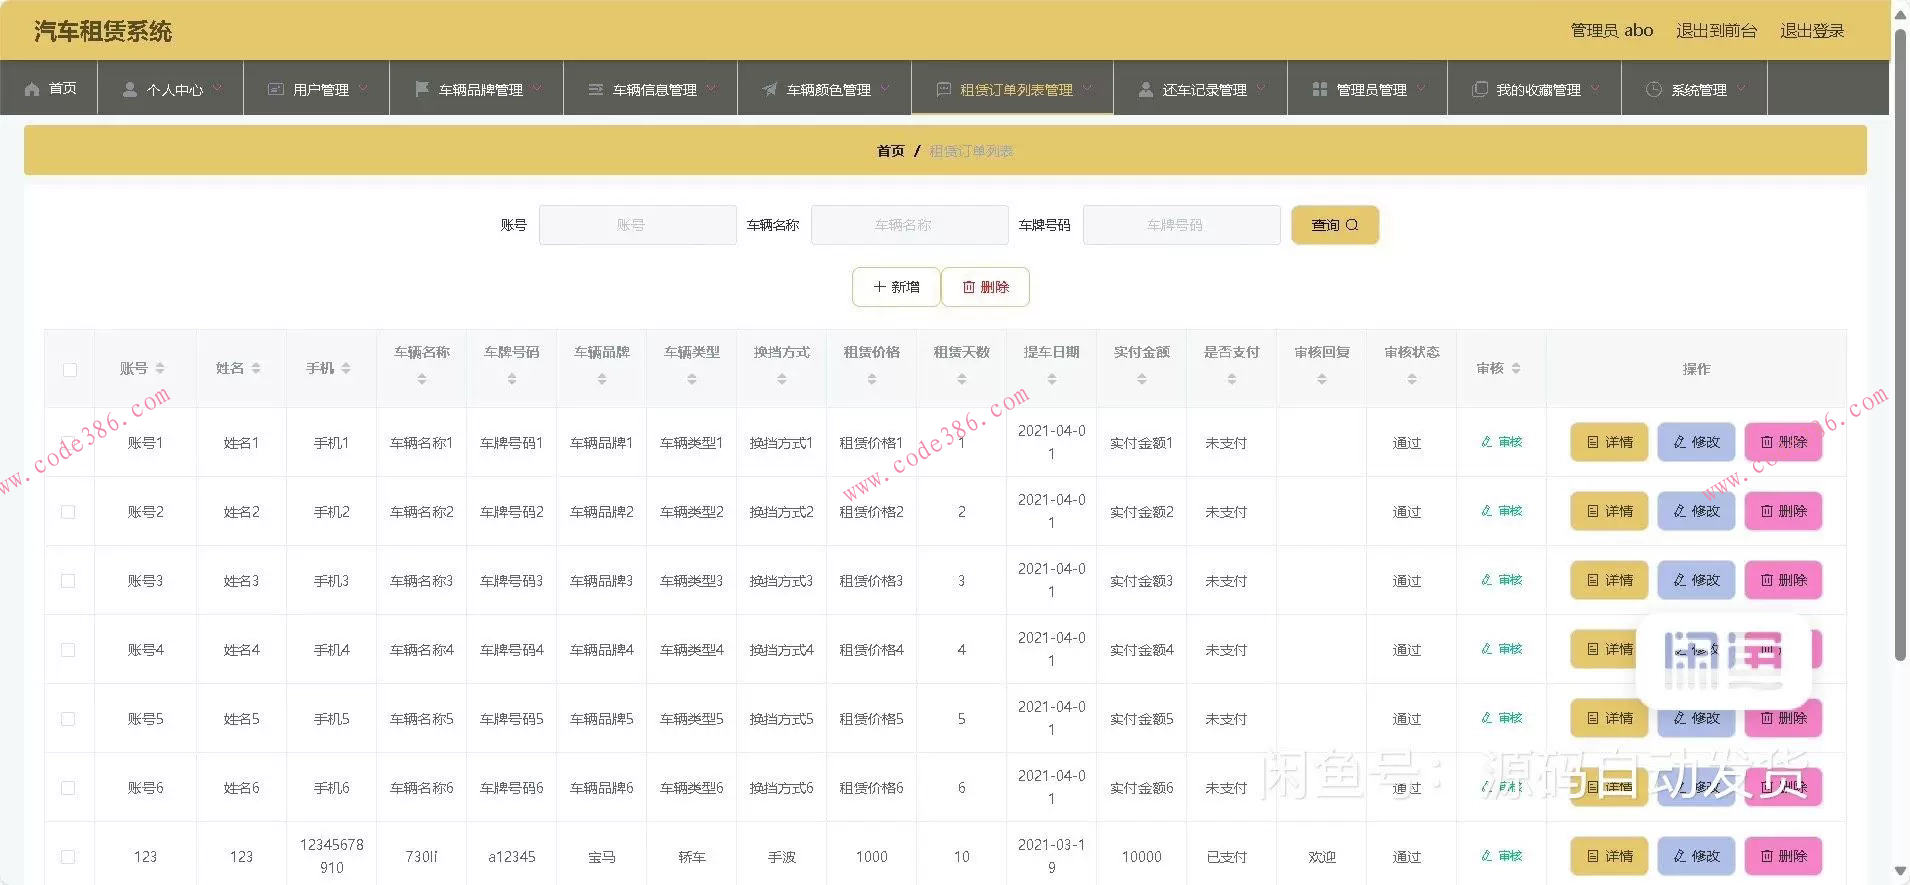The image size is (1910, 885).
Task: Expand the 车辆品牌管理 dropdown arrow
Action: pyautogui.click(x=537, y=88)
